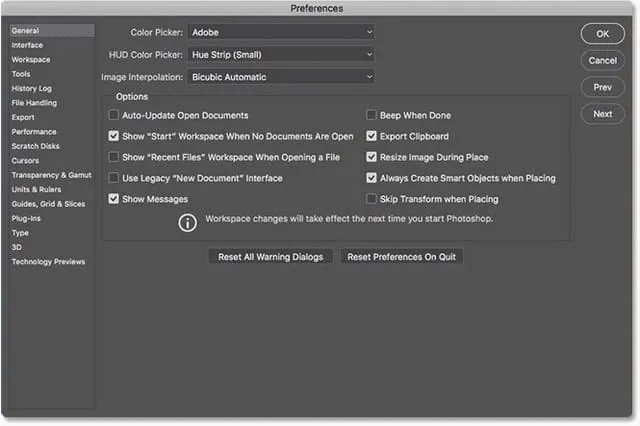Select Plug-Ins preferences category

pyautogui.click(x=26, y=218)
